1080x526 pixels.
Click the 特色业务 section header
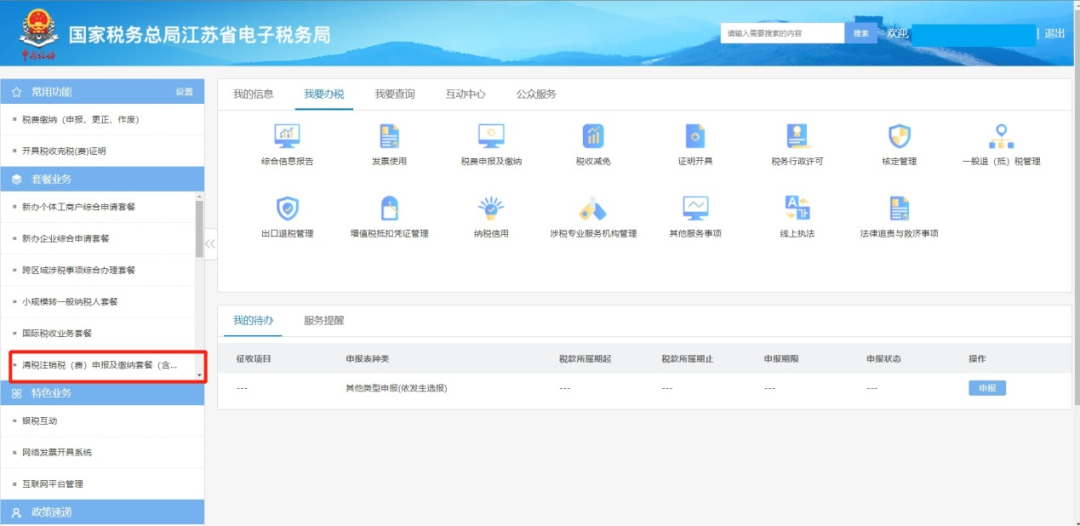coord(102,393)
